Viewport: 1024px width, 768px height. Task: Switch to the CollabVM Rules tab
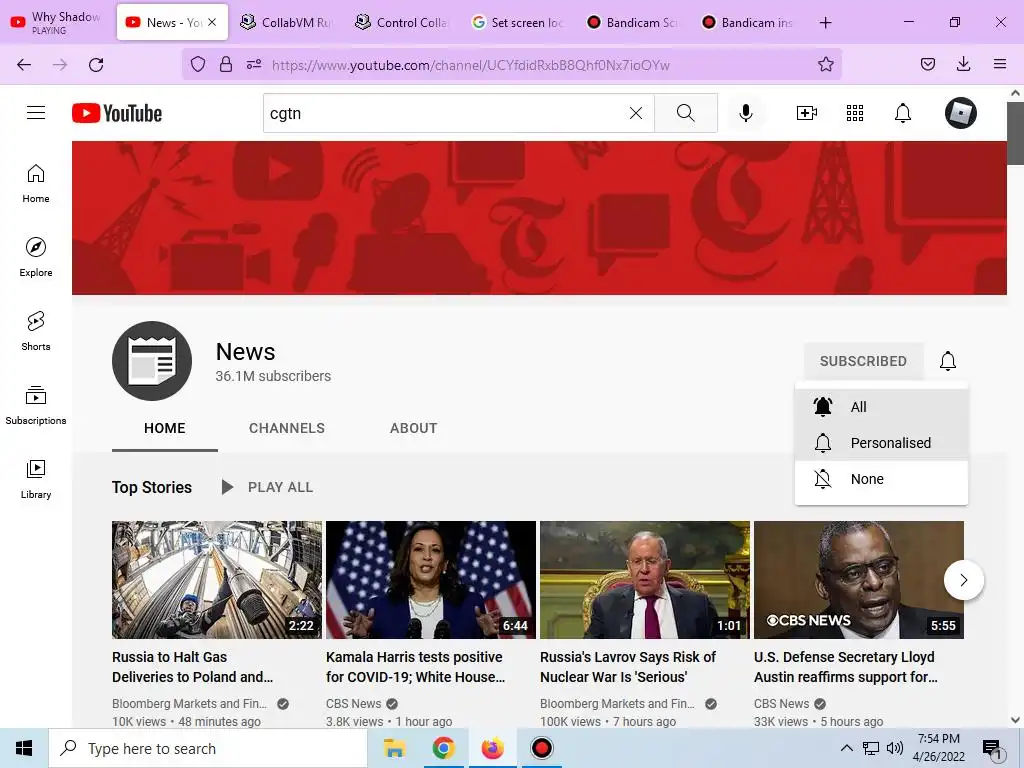(286, 22)
